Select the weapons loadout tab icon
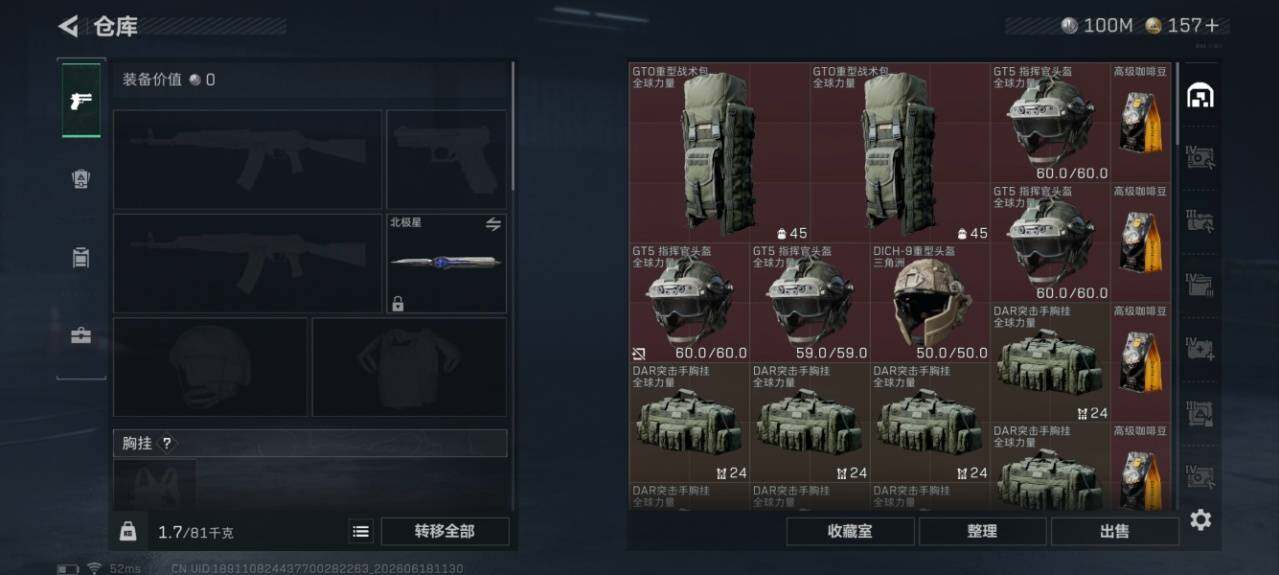This screenshot has width=1279, height=575. point(81,100)
